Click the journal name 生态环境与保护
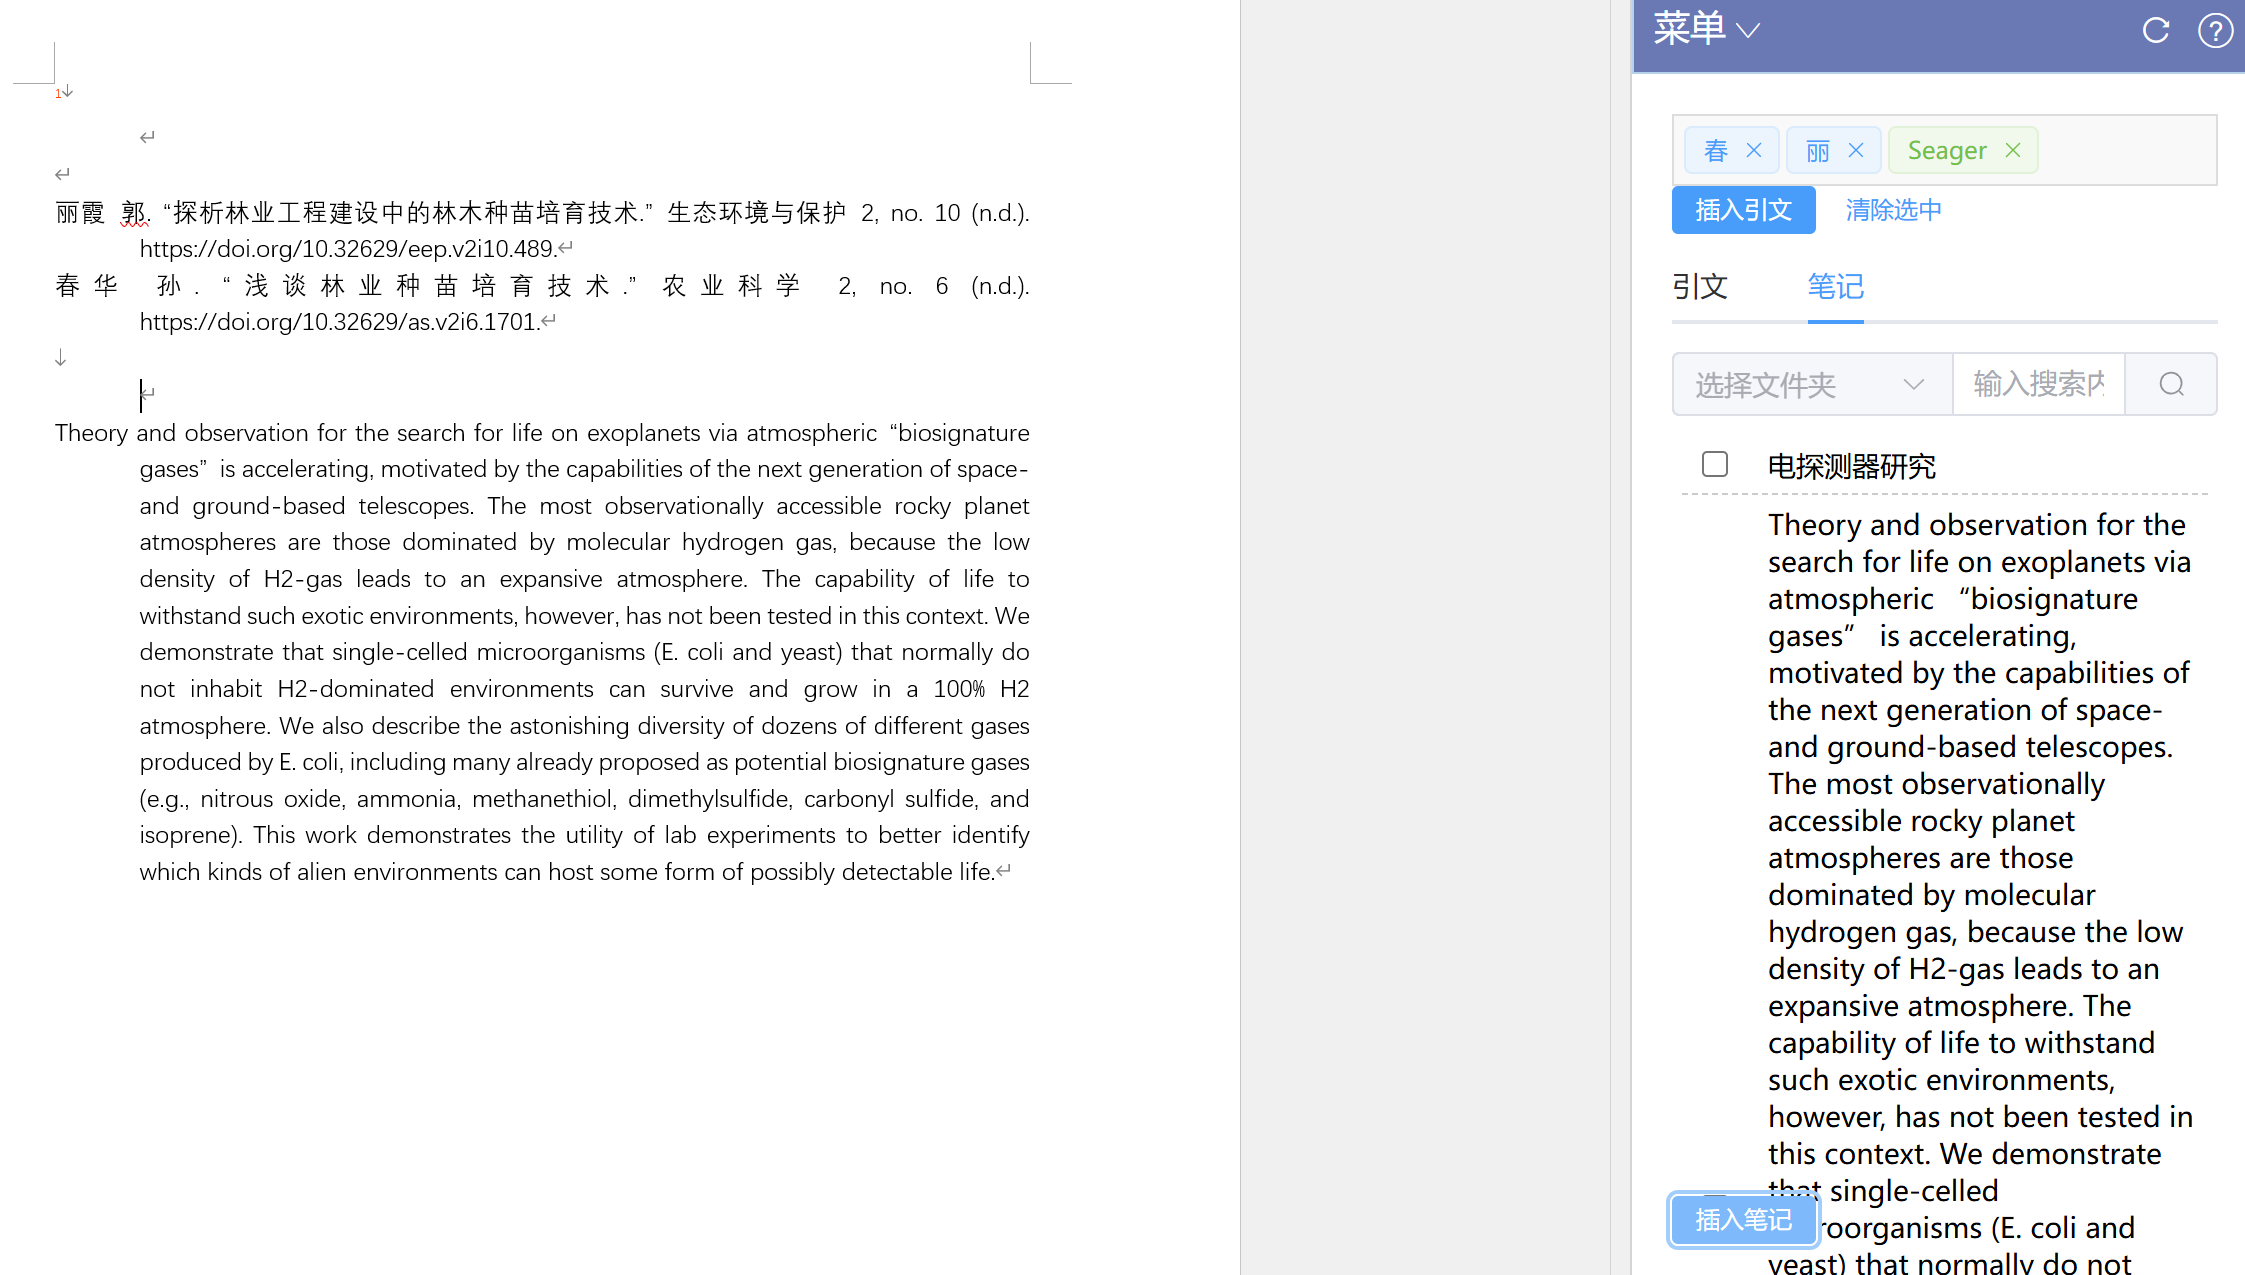 757,213
